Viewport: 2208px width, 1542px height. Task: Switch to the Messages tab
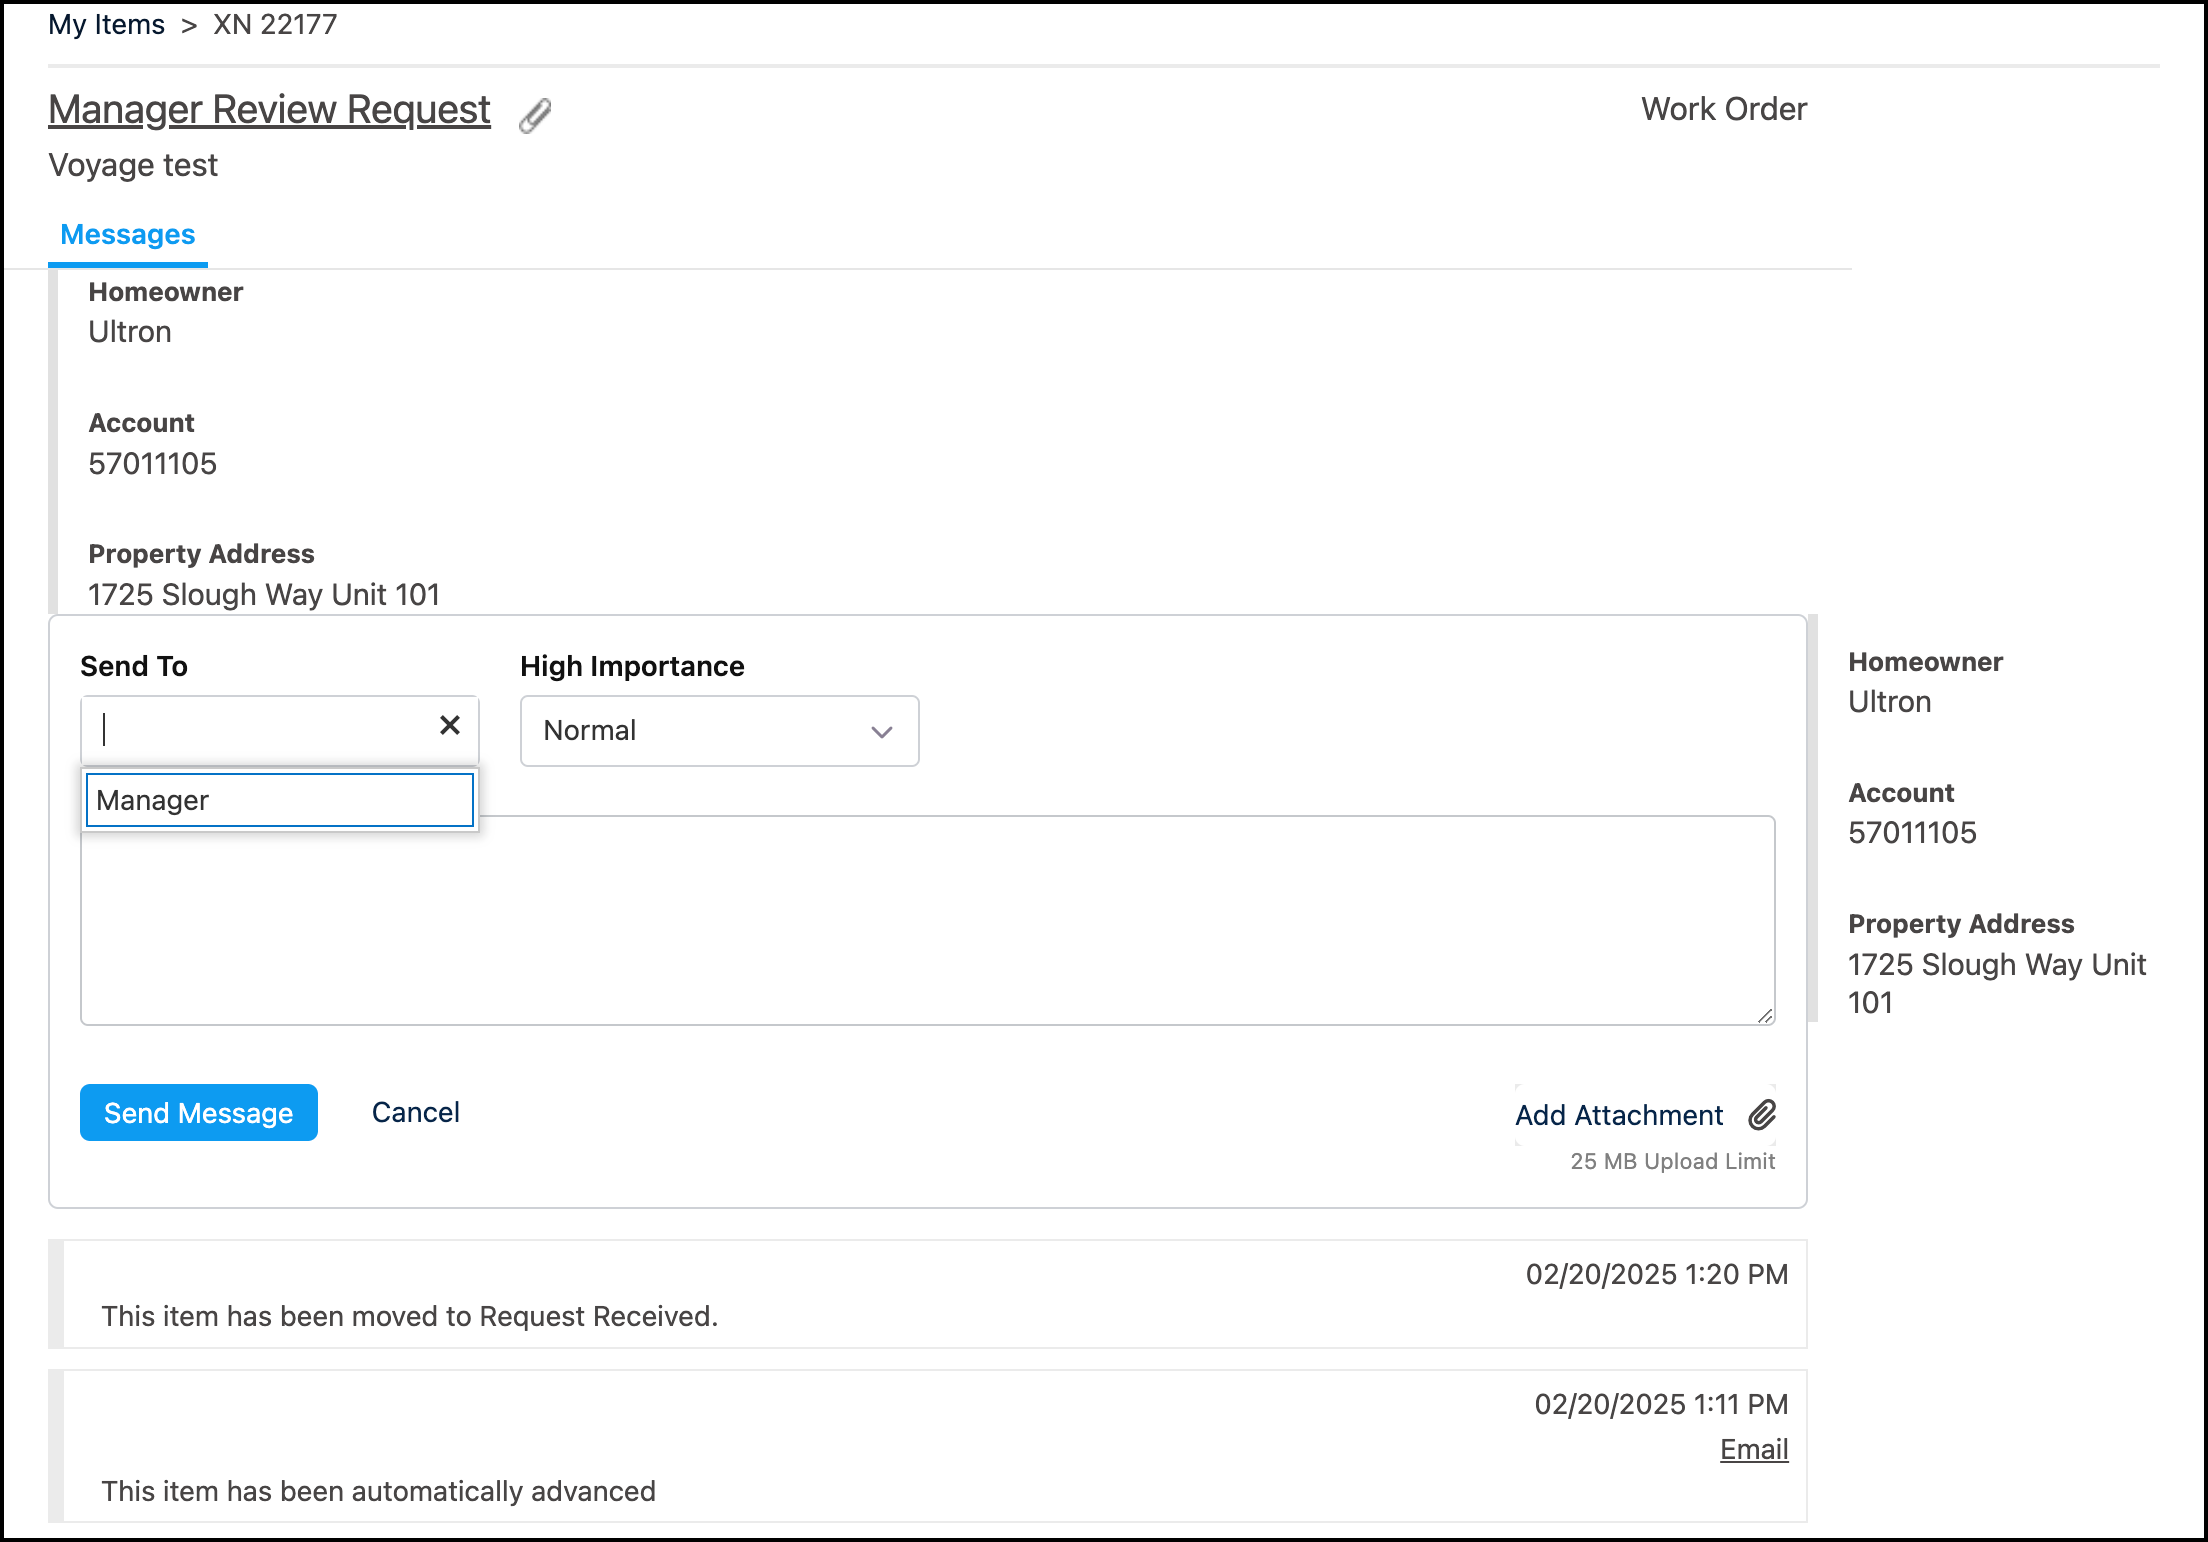(x=128, y=235)
